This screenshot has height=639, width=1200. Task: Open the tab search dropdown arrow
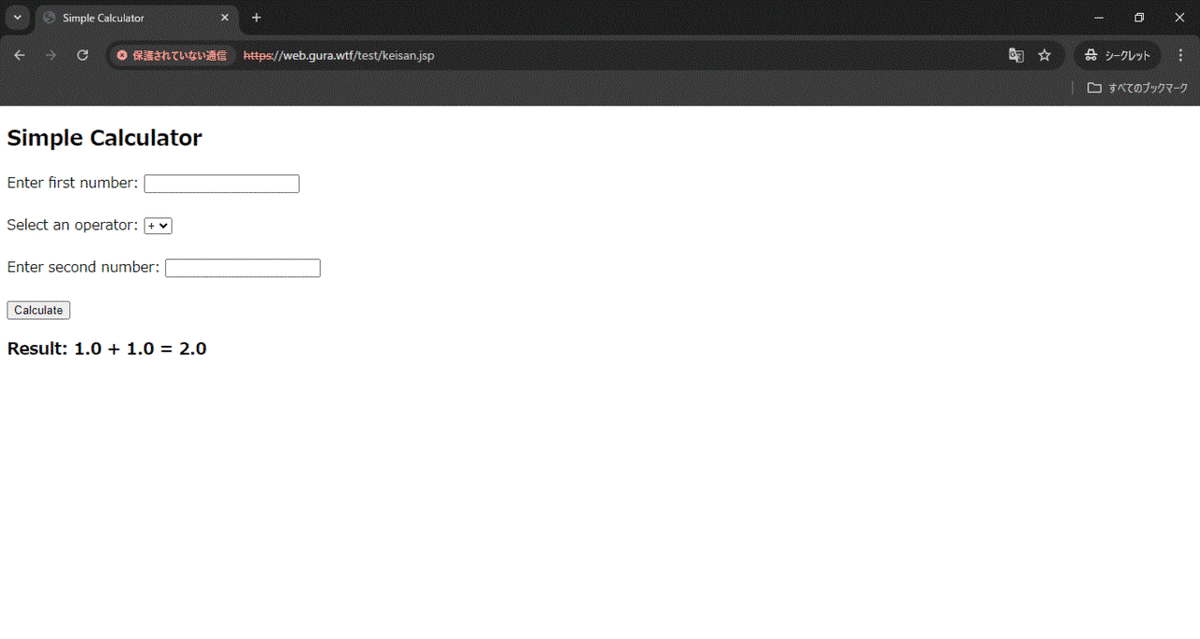[x=17, y=18]
